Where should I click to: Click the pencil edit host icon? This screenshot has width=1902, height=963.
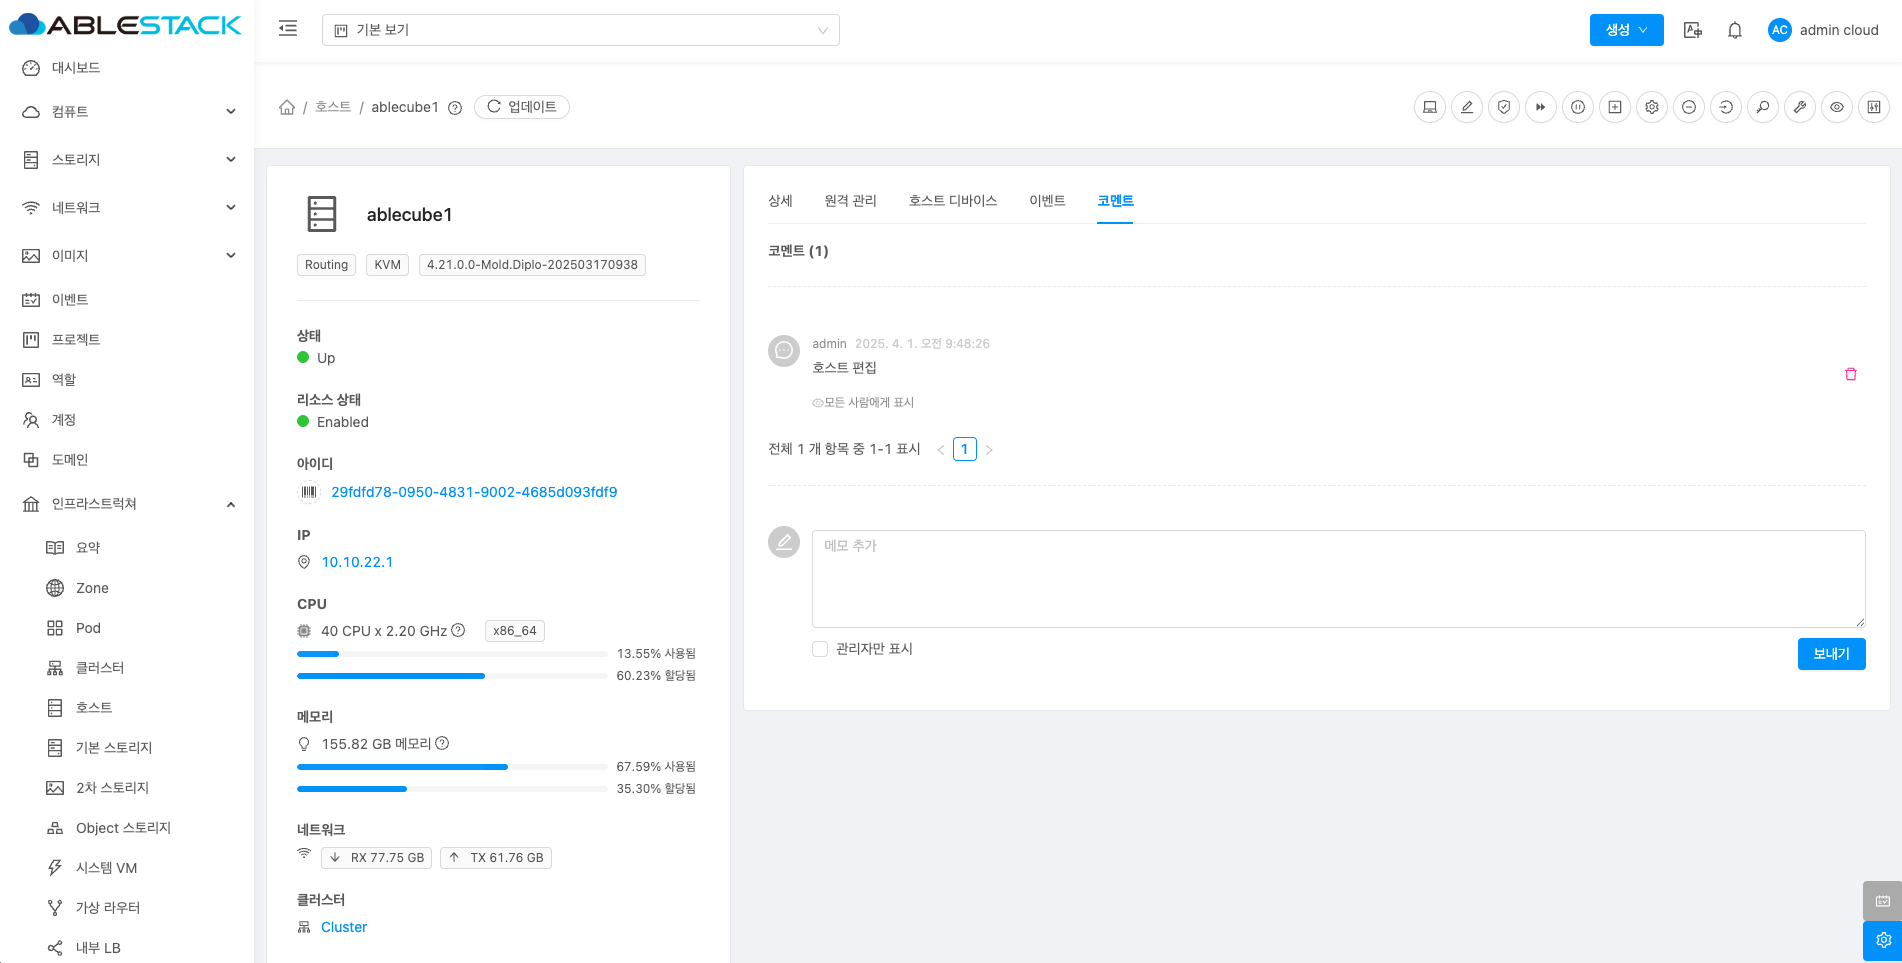pyautogui.click(x=1467, y=107)
